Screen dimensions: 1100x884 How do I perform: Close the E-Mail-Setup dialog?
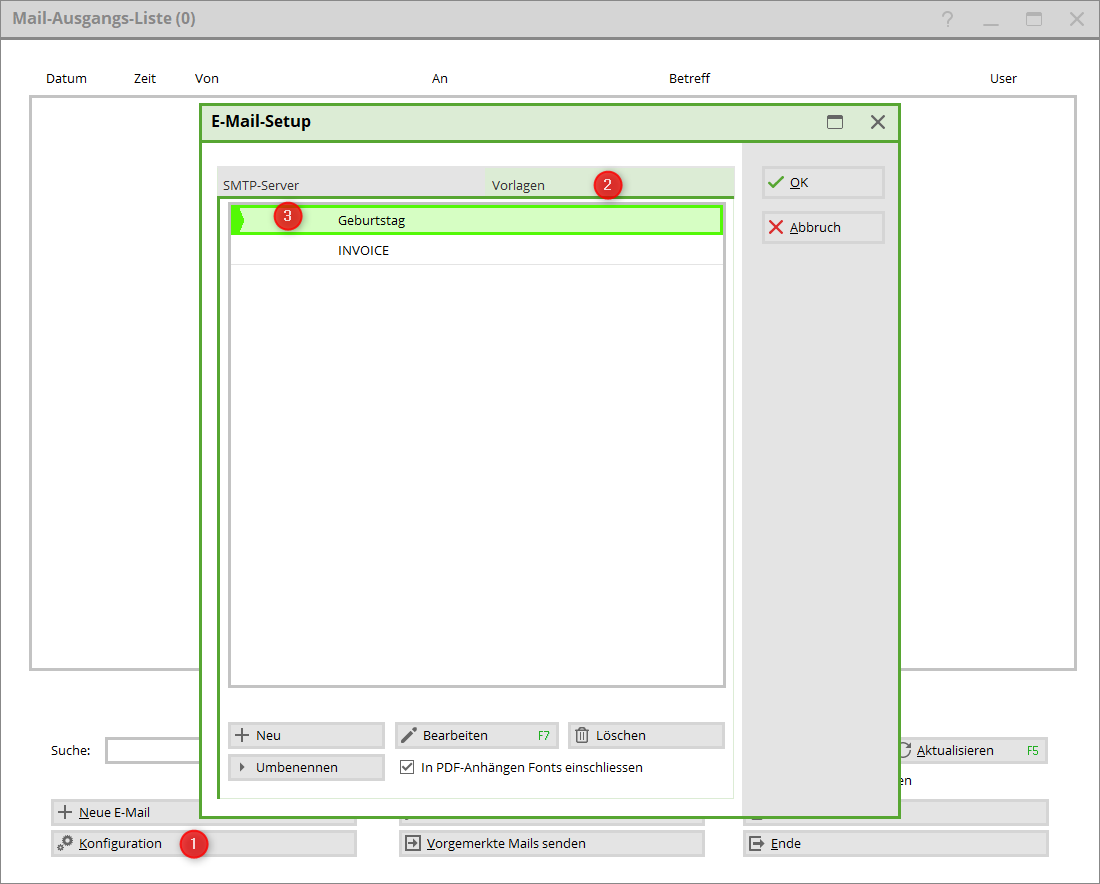(x=878, y=122)
